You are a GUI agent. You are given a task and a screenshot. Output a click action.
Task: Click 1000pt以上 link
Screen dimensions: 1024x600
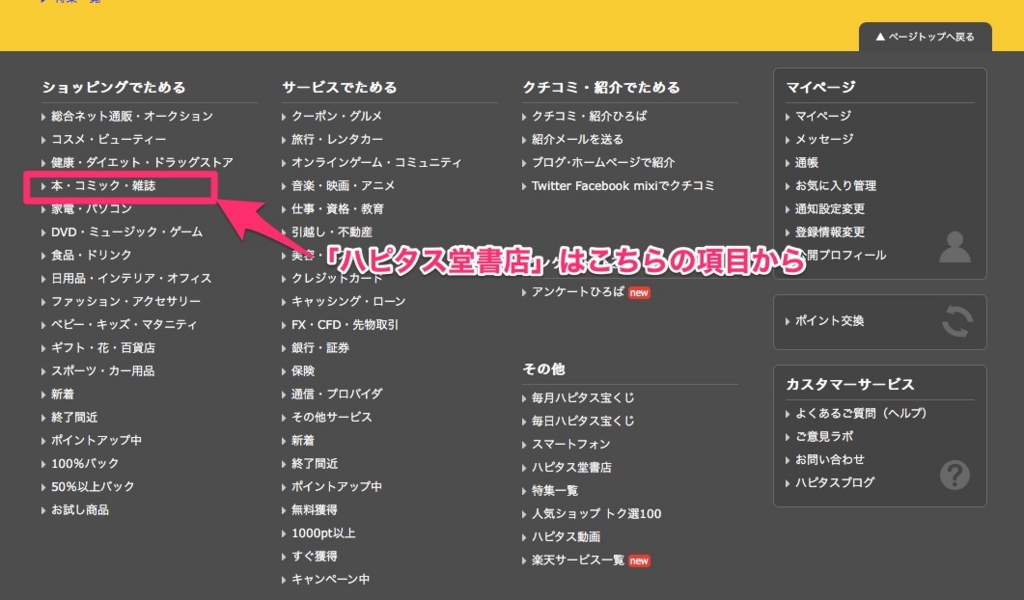click(x=323, y=533)
